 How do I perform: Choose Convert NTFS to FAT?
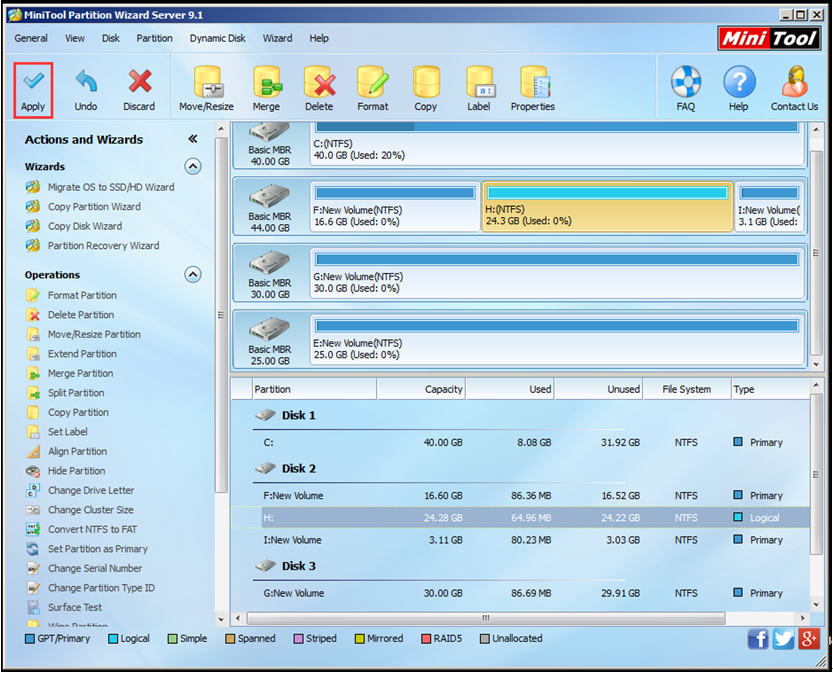coord(81,530)
